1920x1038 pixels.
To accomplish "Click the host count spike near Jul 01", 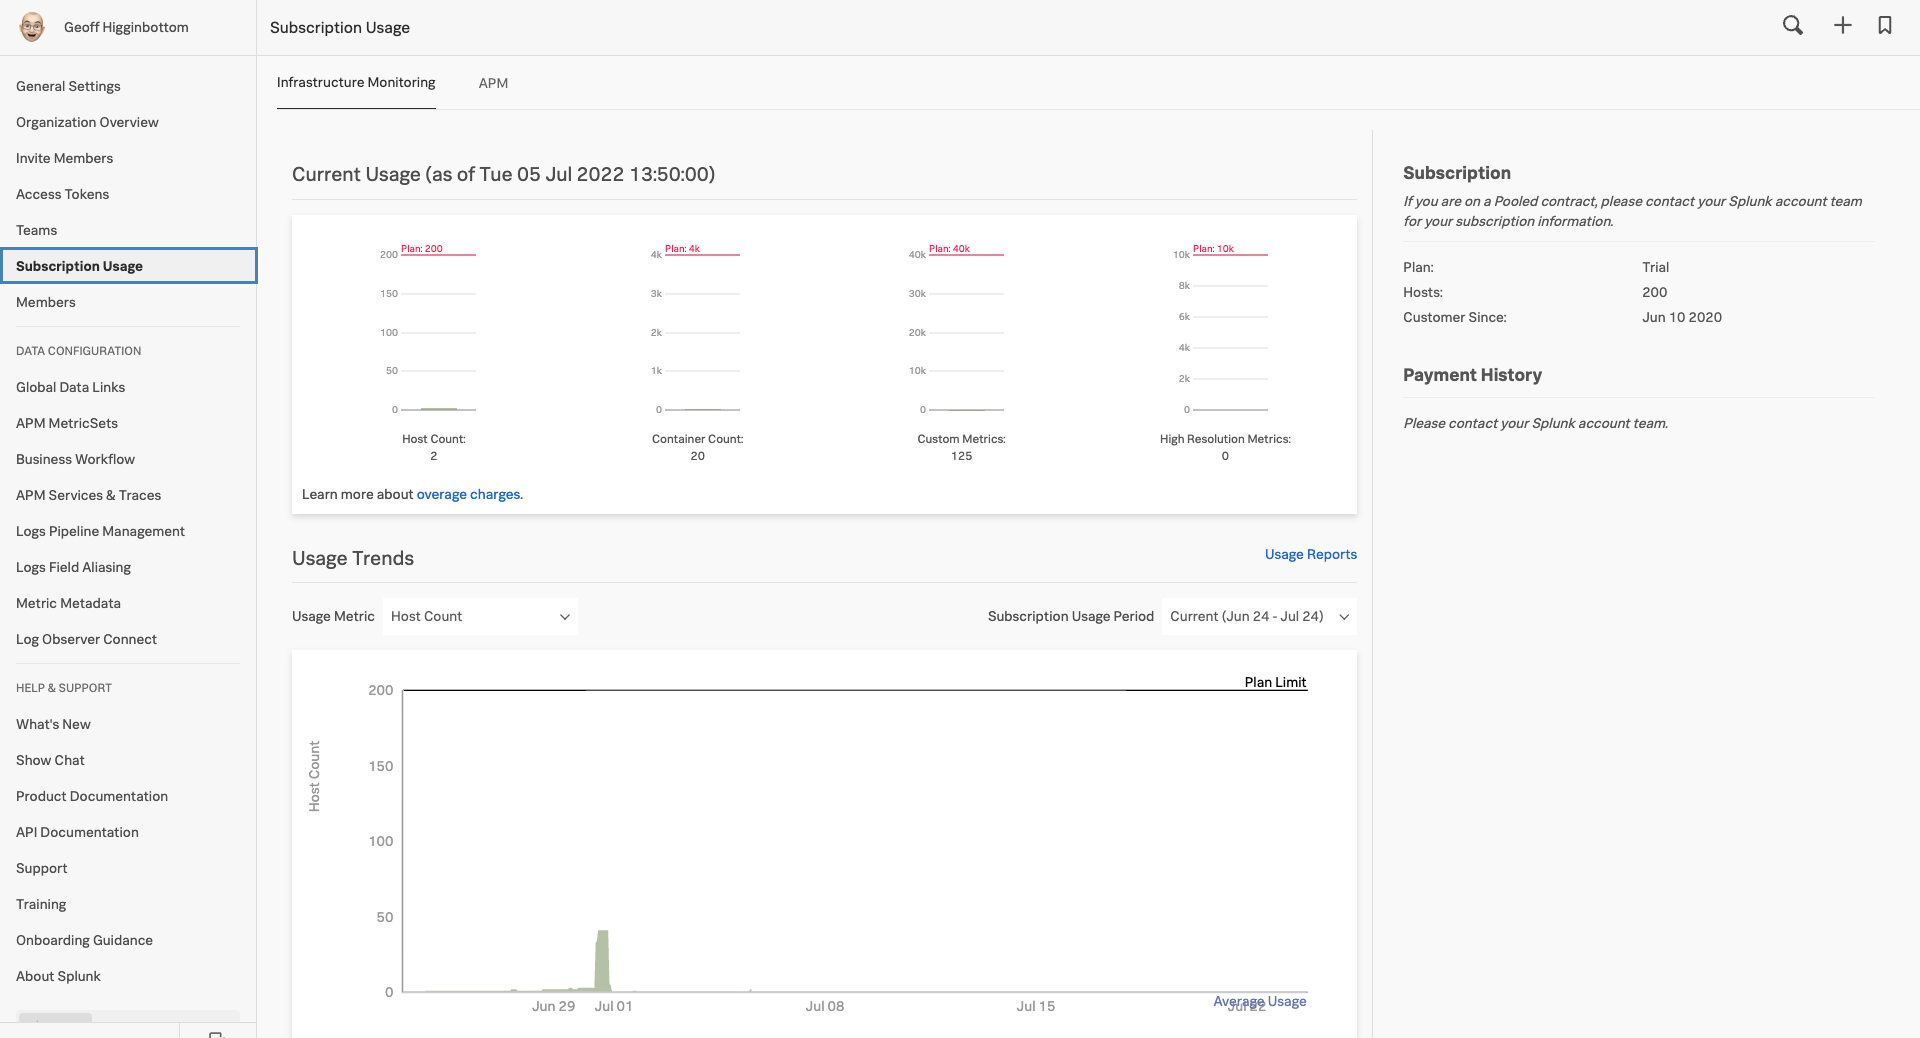I will (x=602, y=960).
